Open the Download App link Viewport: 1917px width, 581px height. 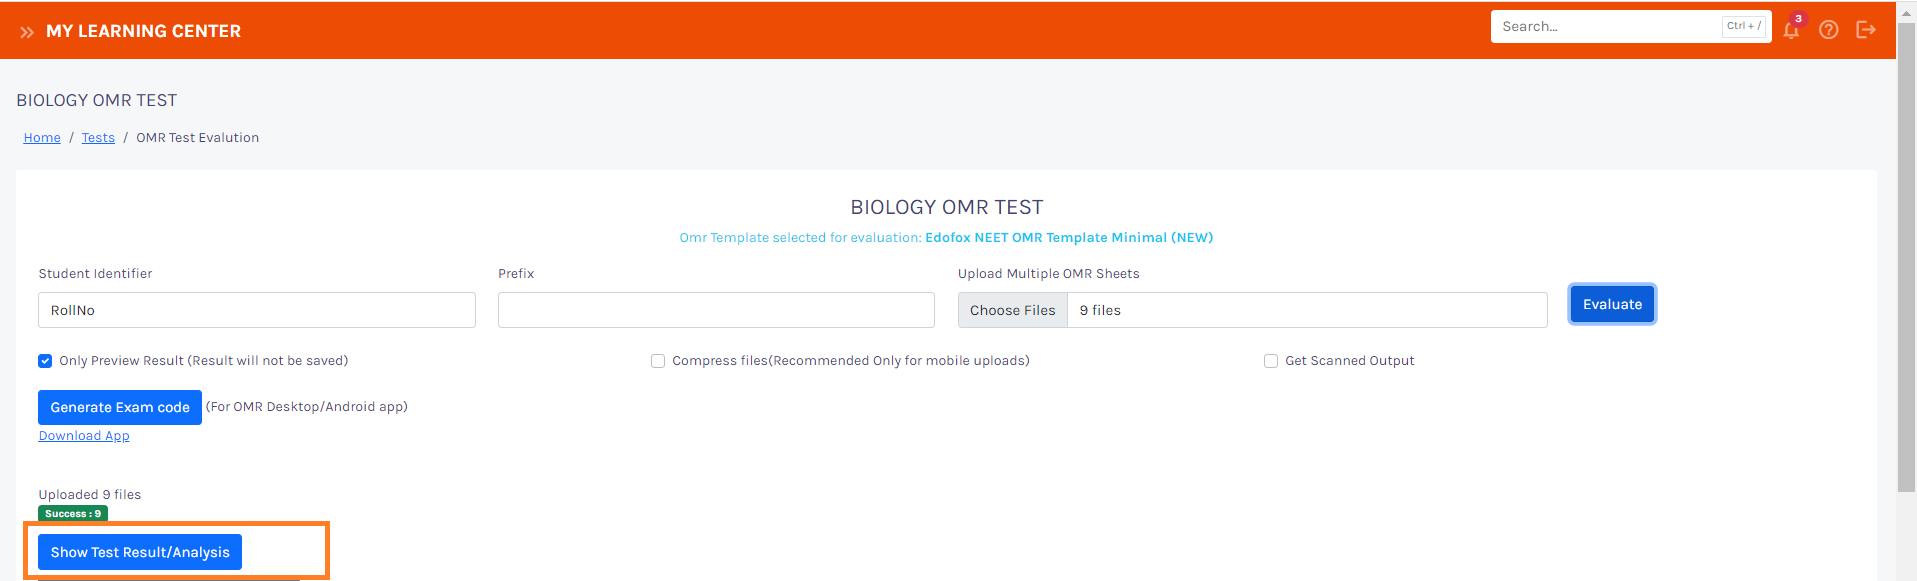tap(84, 436)
